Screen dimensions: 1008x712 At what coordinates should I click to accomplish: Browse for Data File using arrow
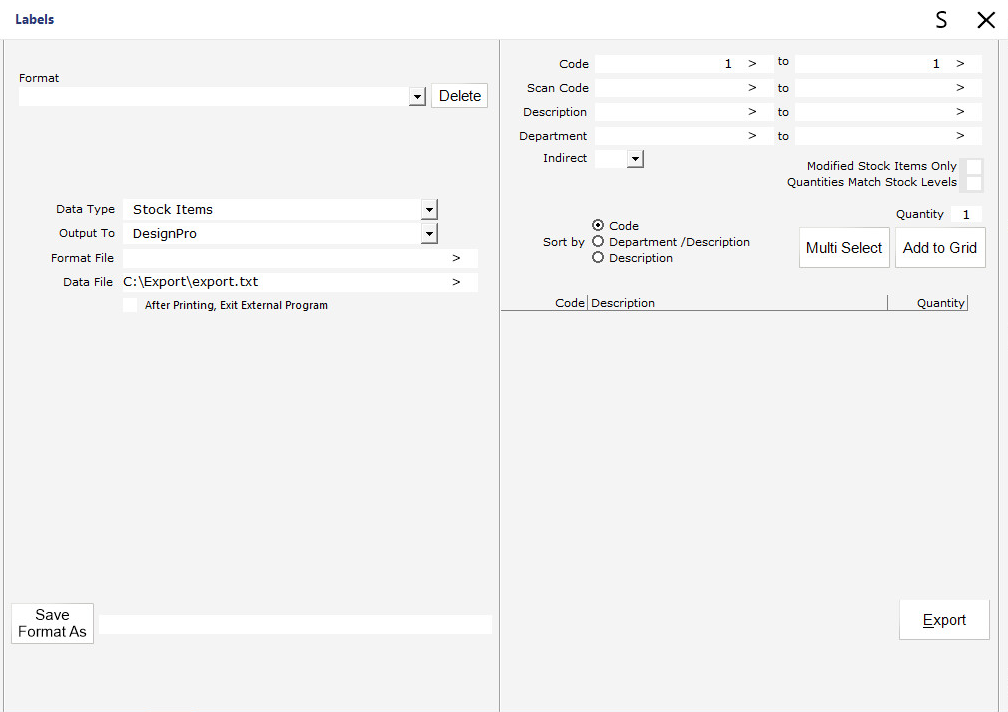(456, 282)
